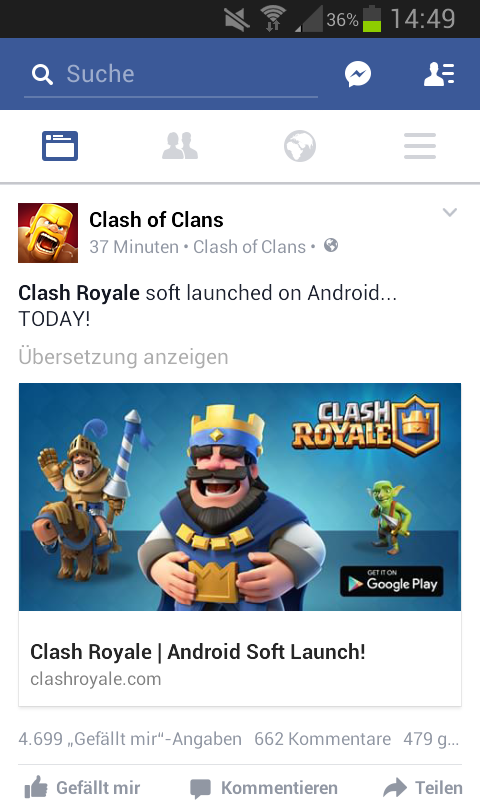Show translation via Übersetzung anzeigen
The width and height of the screenshot is (480, 800).
pyautogui.click(x=123, y=357)
